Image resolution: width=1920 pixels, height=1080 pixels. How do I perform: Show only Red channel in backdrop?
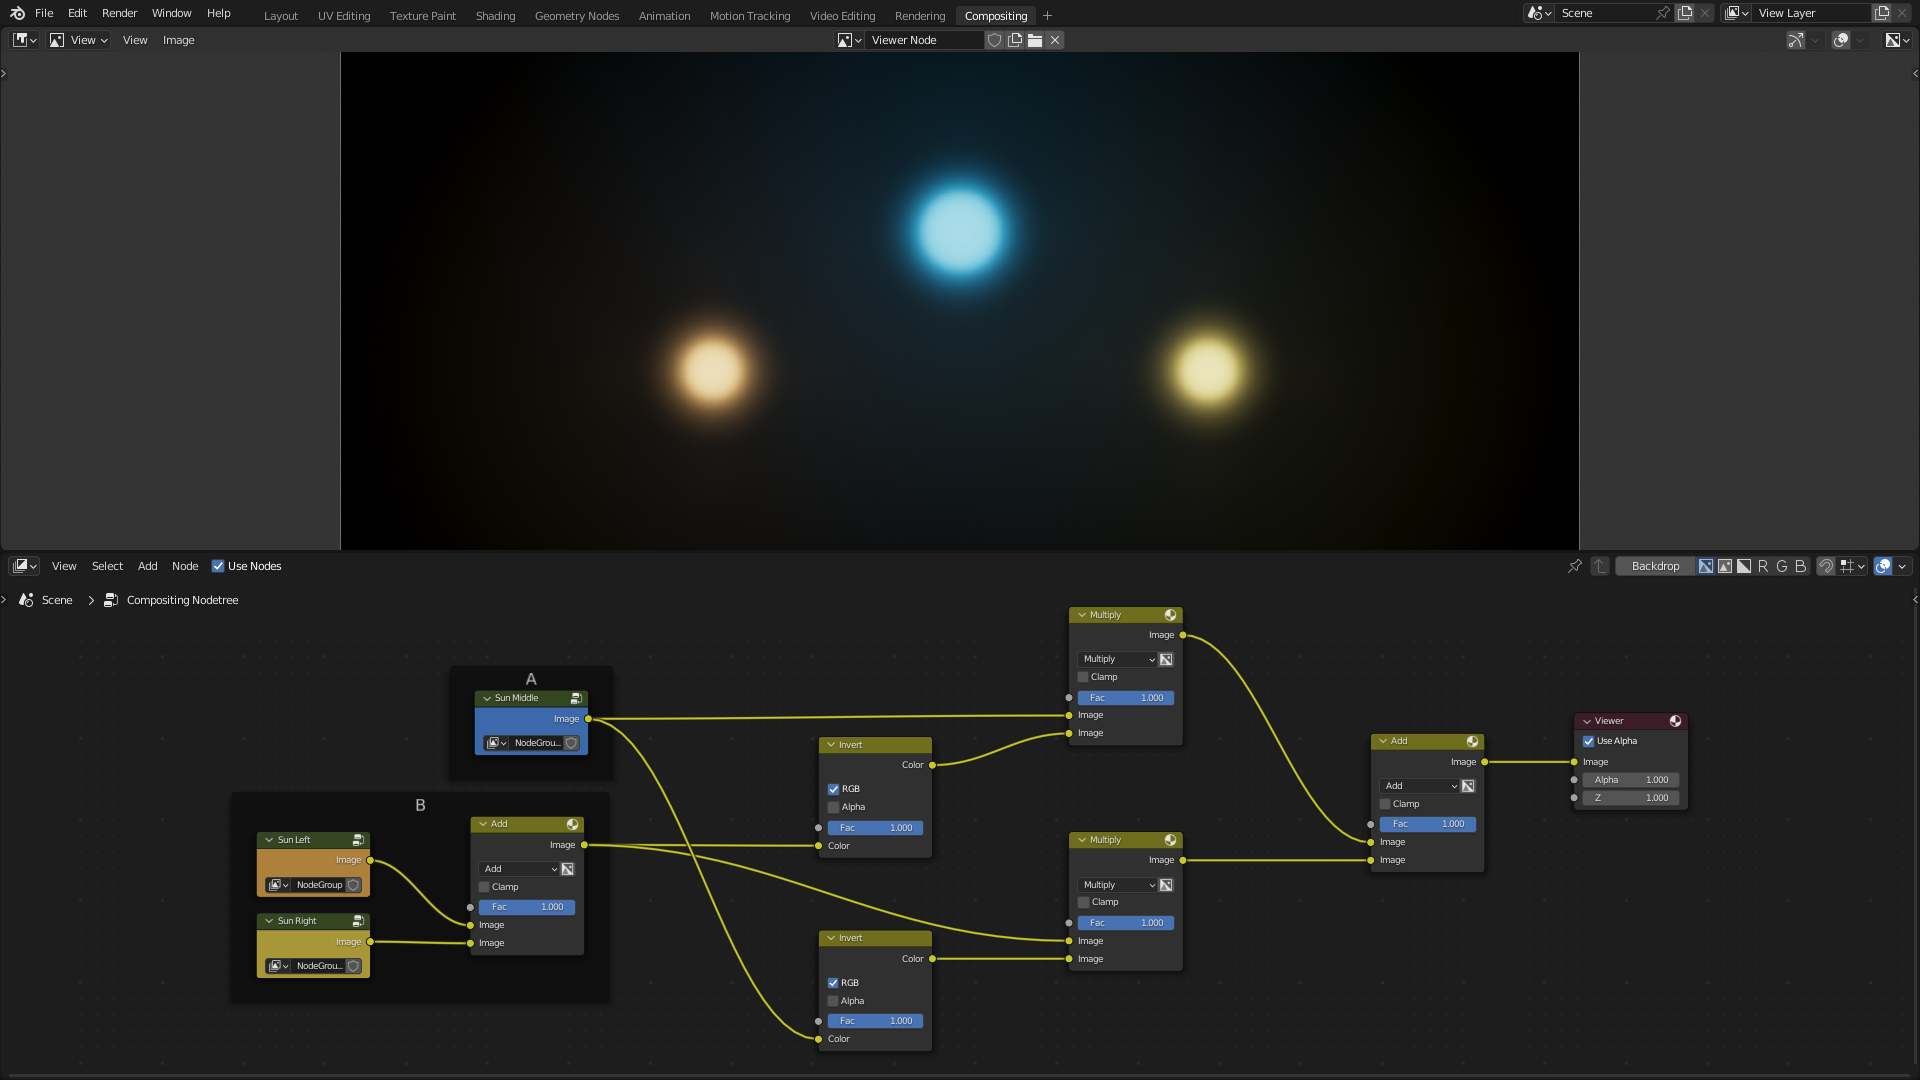point(1763,566)
